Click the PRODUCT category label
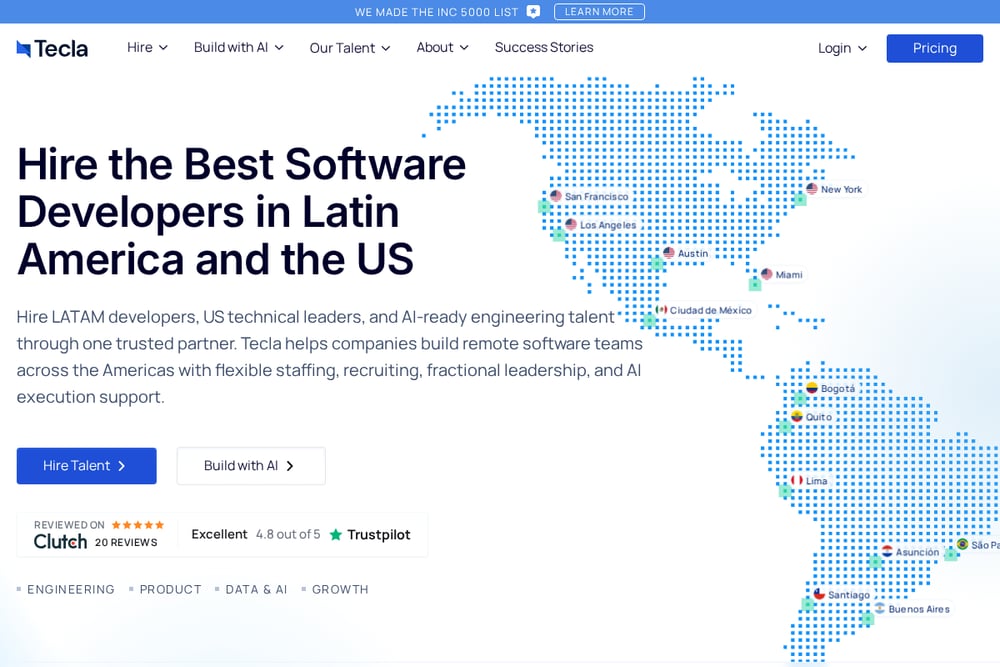 coord(170,589)
